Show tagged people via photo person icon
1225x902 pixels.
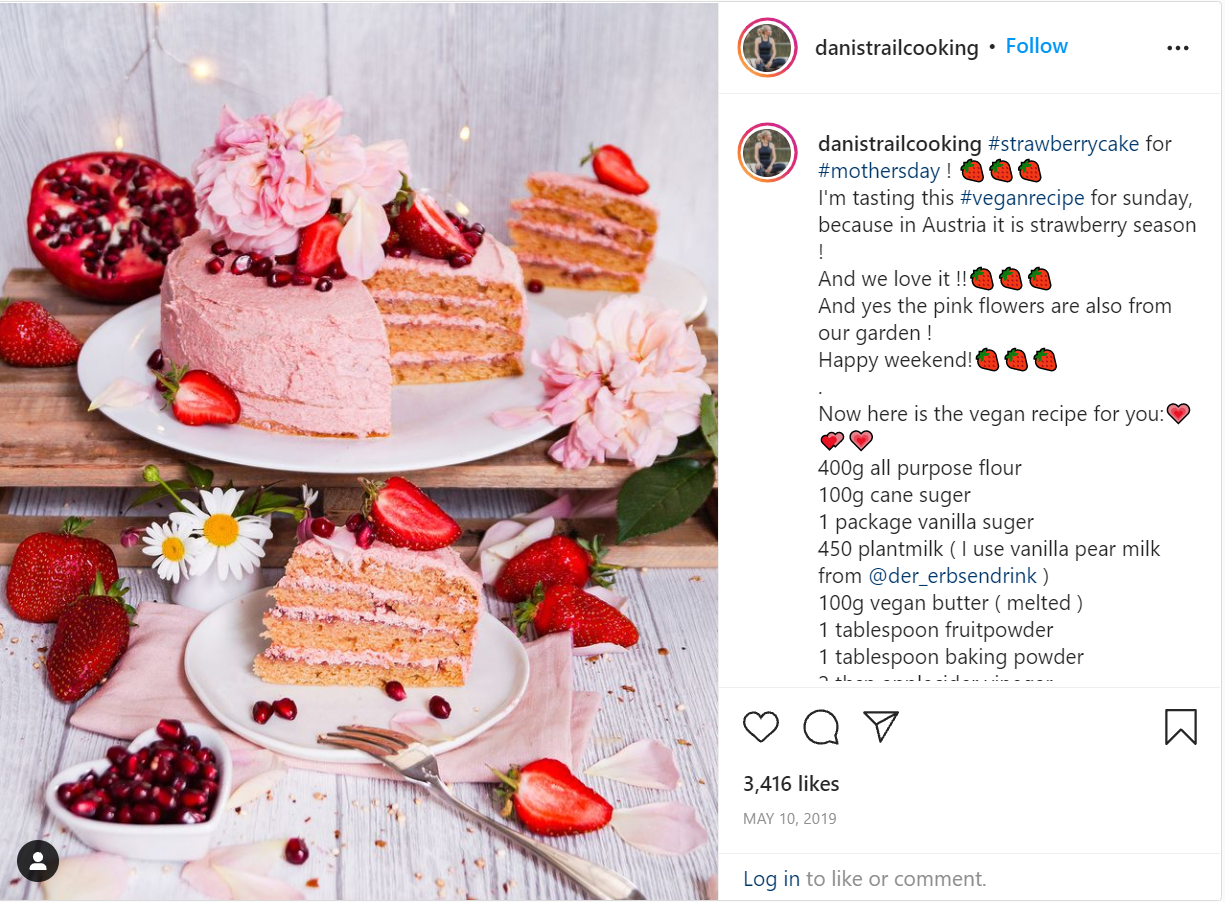coord(38,861)
